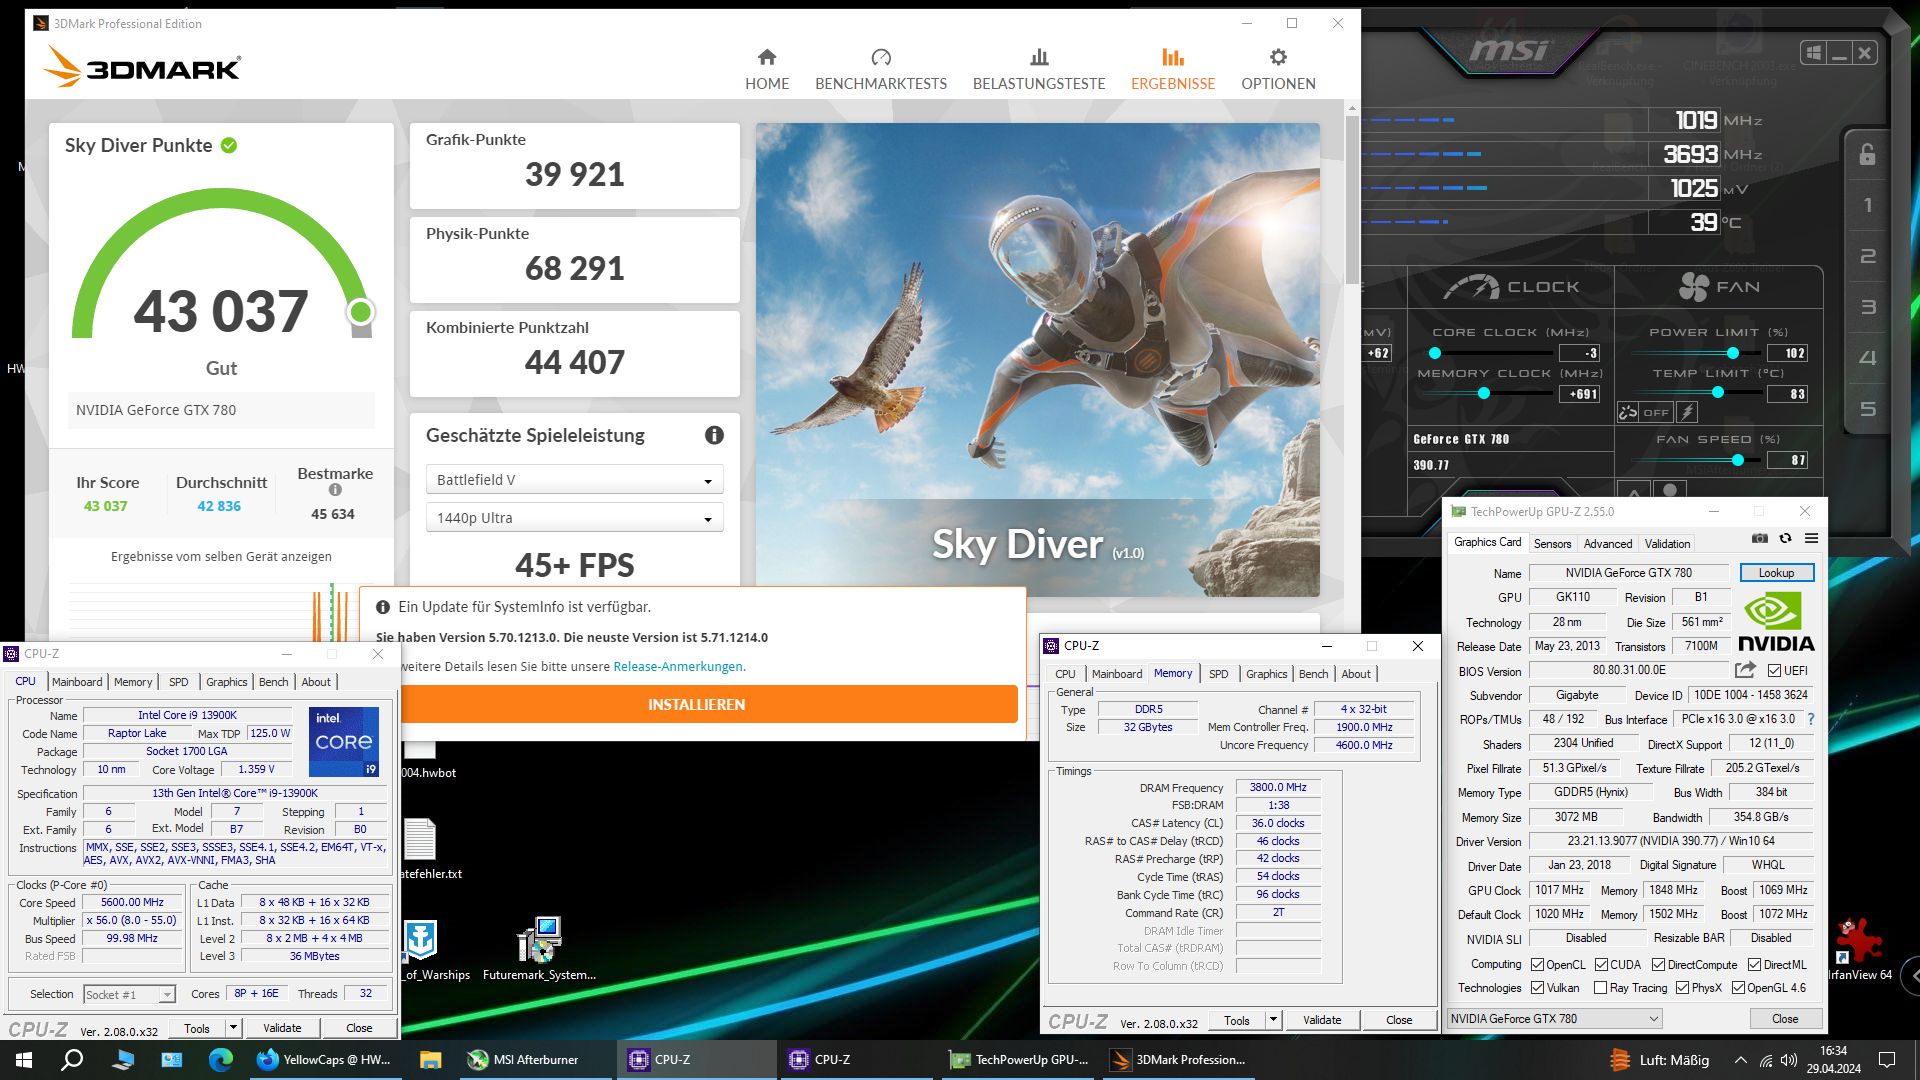Click the Core Clock slider handle in Afterburner
The width and height of the screenshot is (1920, 1080).
(x=1435, y=353)
